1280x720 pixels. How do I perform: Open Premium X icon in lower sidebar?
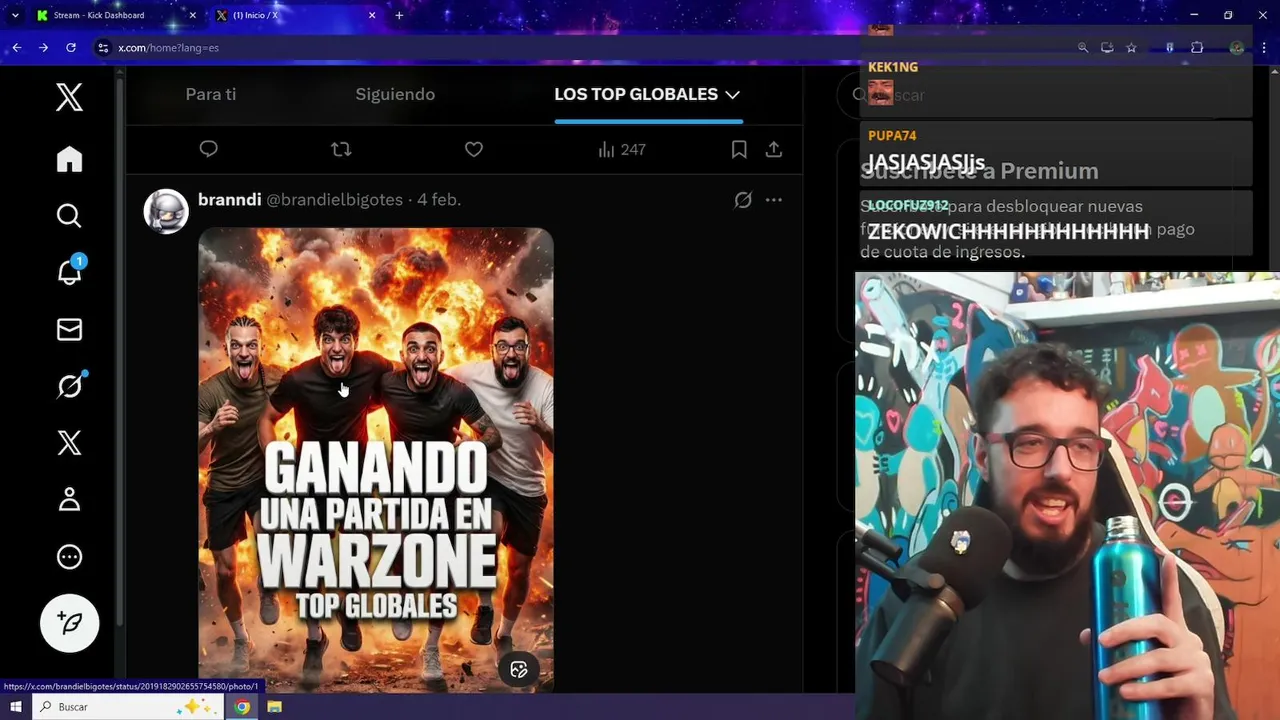(69, 442)
